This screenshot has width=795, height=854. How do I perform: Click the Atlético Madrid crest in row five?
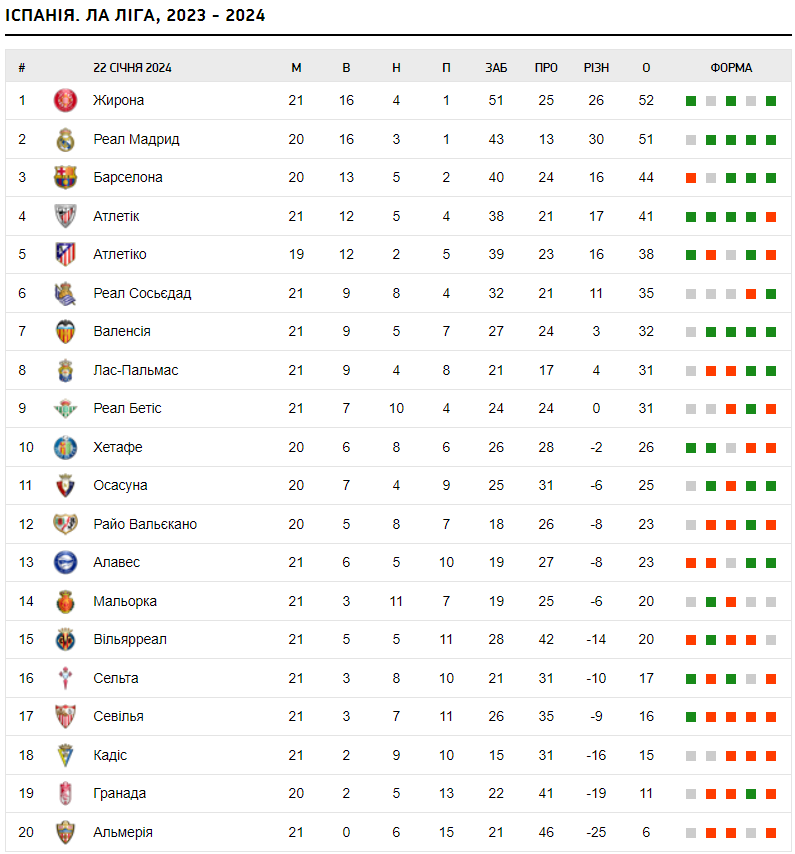pos(65,255)
